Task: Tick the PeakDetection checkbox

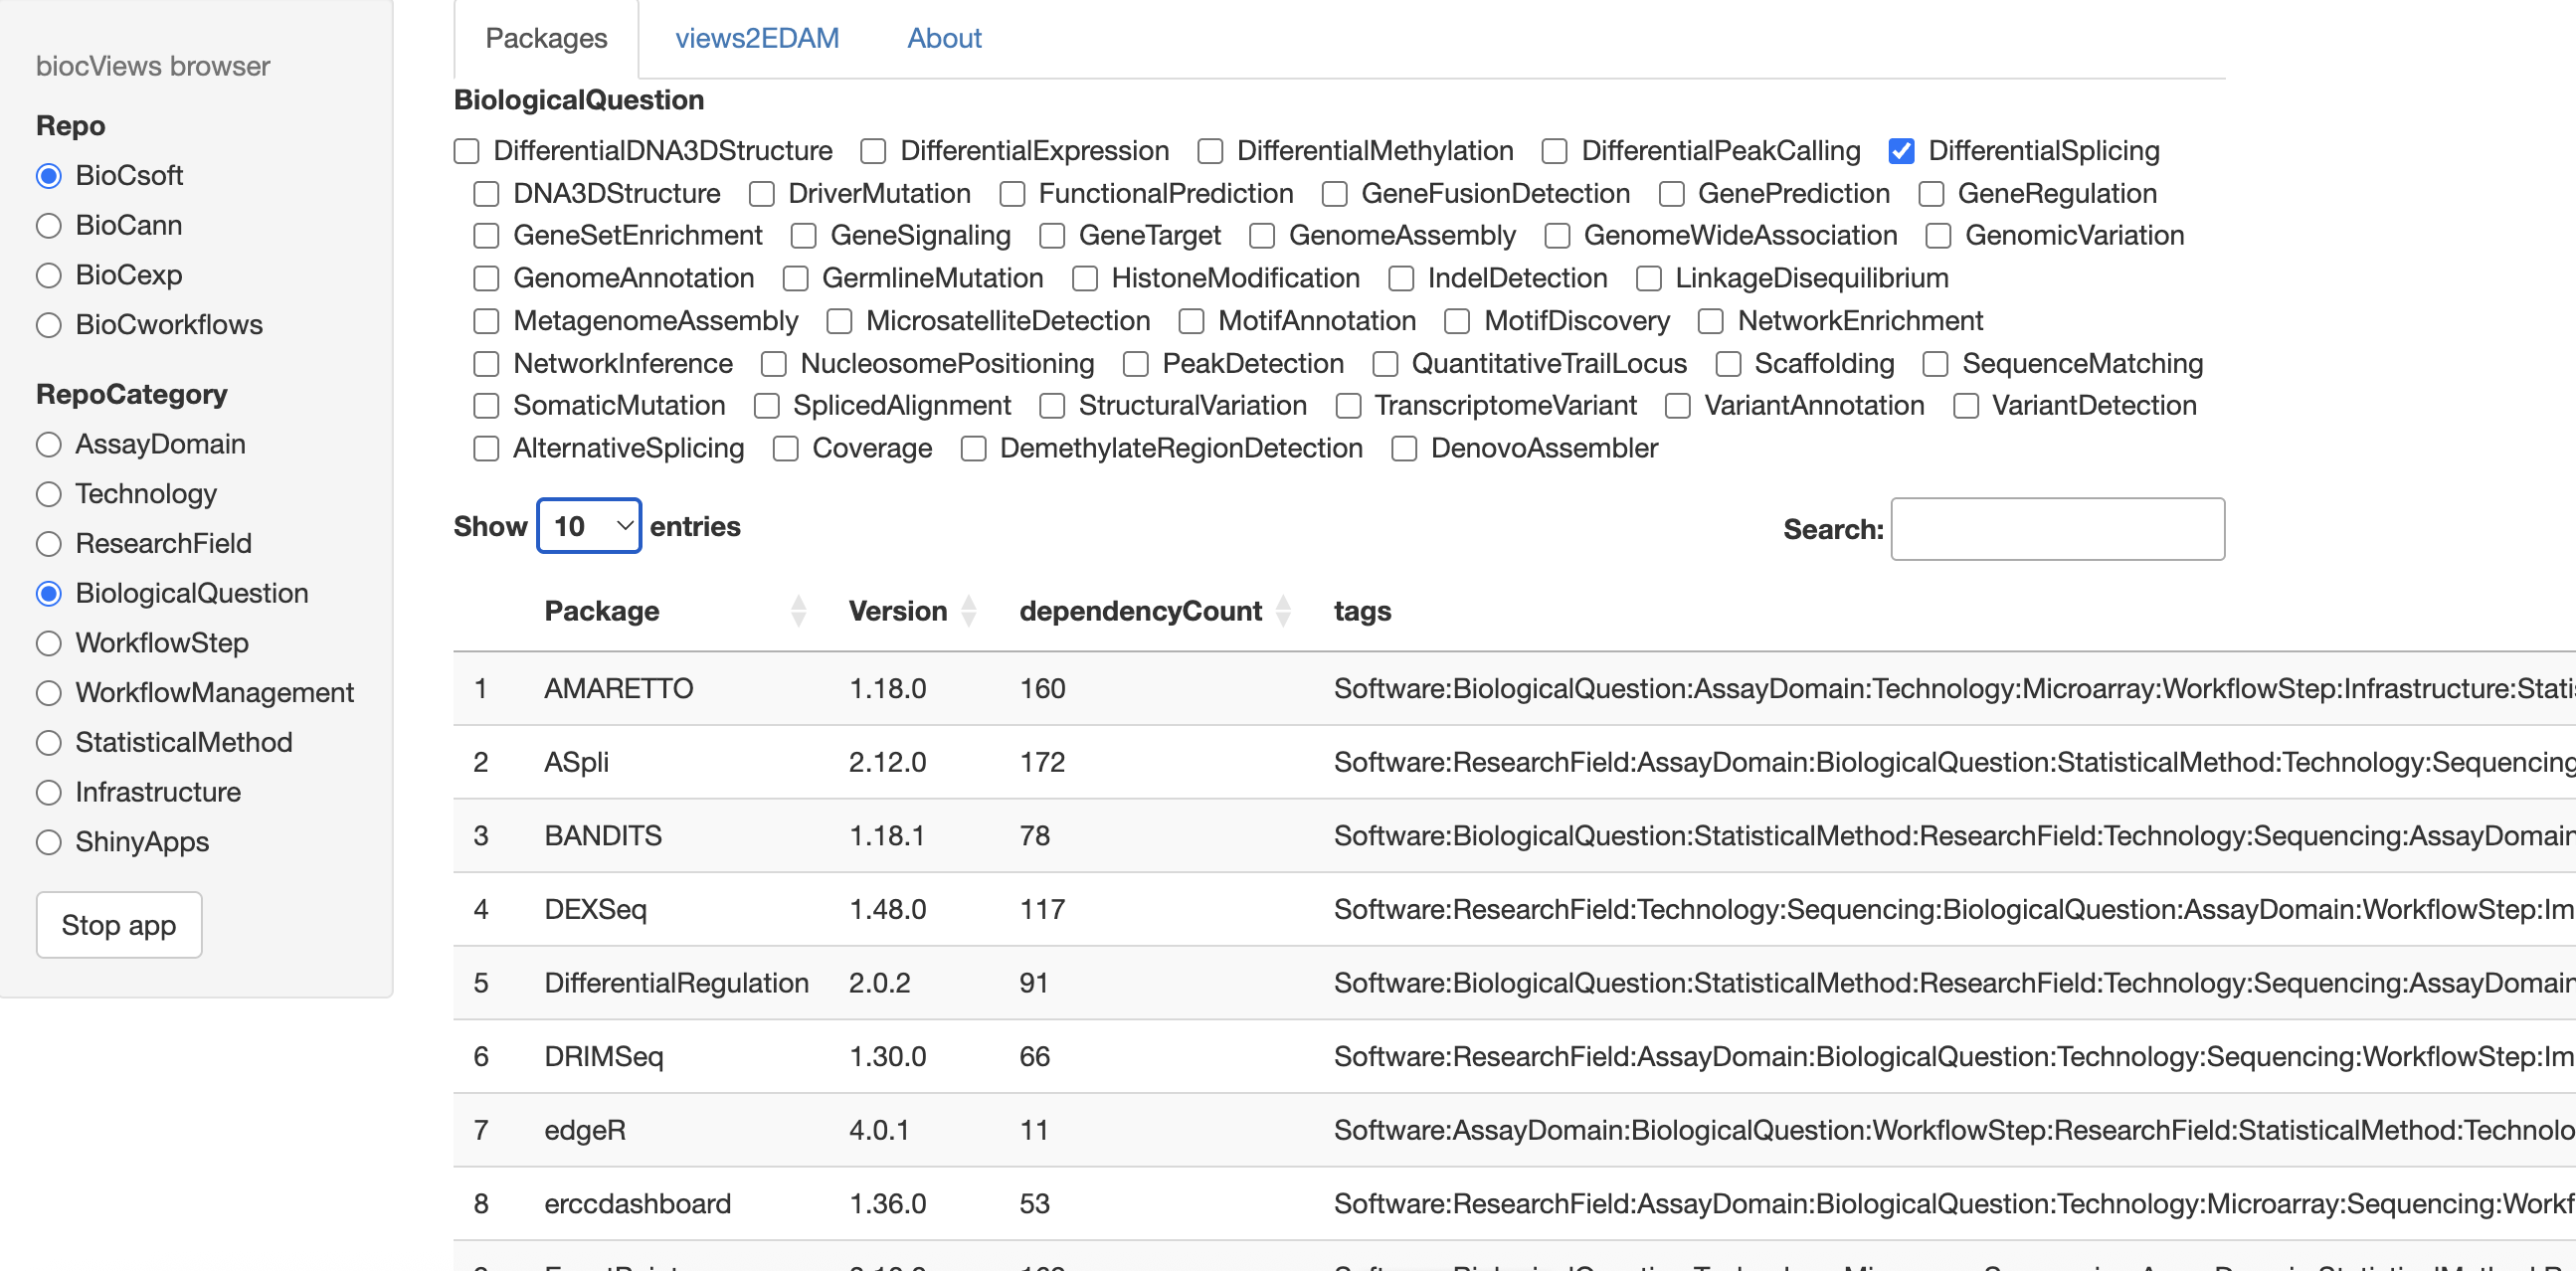Action: (x=1135, y=364)
